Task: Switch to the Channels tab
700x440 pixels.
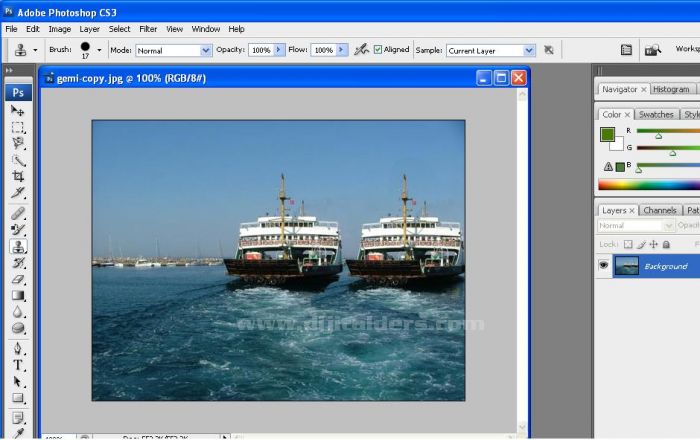Action: (660, 210)
